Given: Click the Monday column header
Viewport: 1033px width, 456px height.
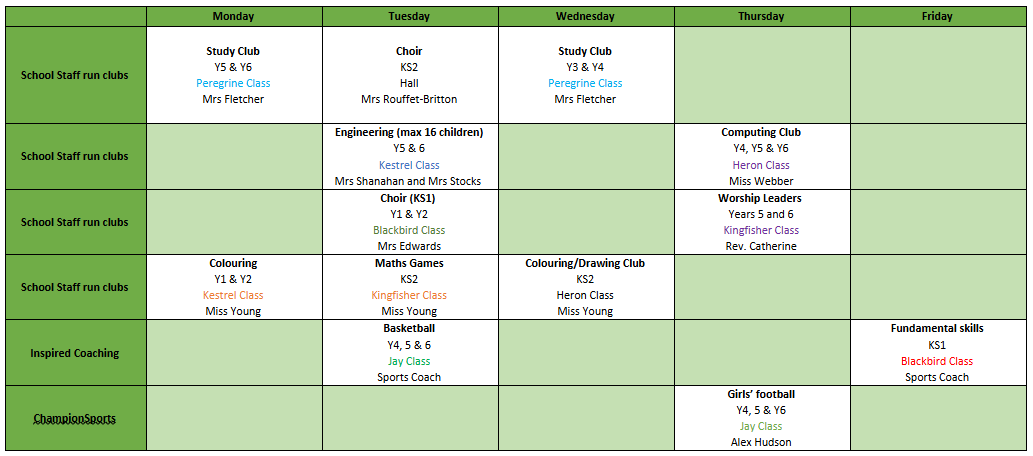Looking at the screenshot, I should click(233, 16).
